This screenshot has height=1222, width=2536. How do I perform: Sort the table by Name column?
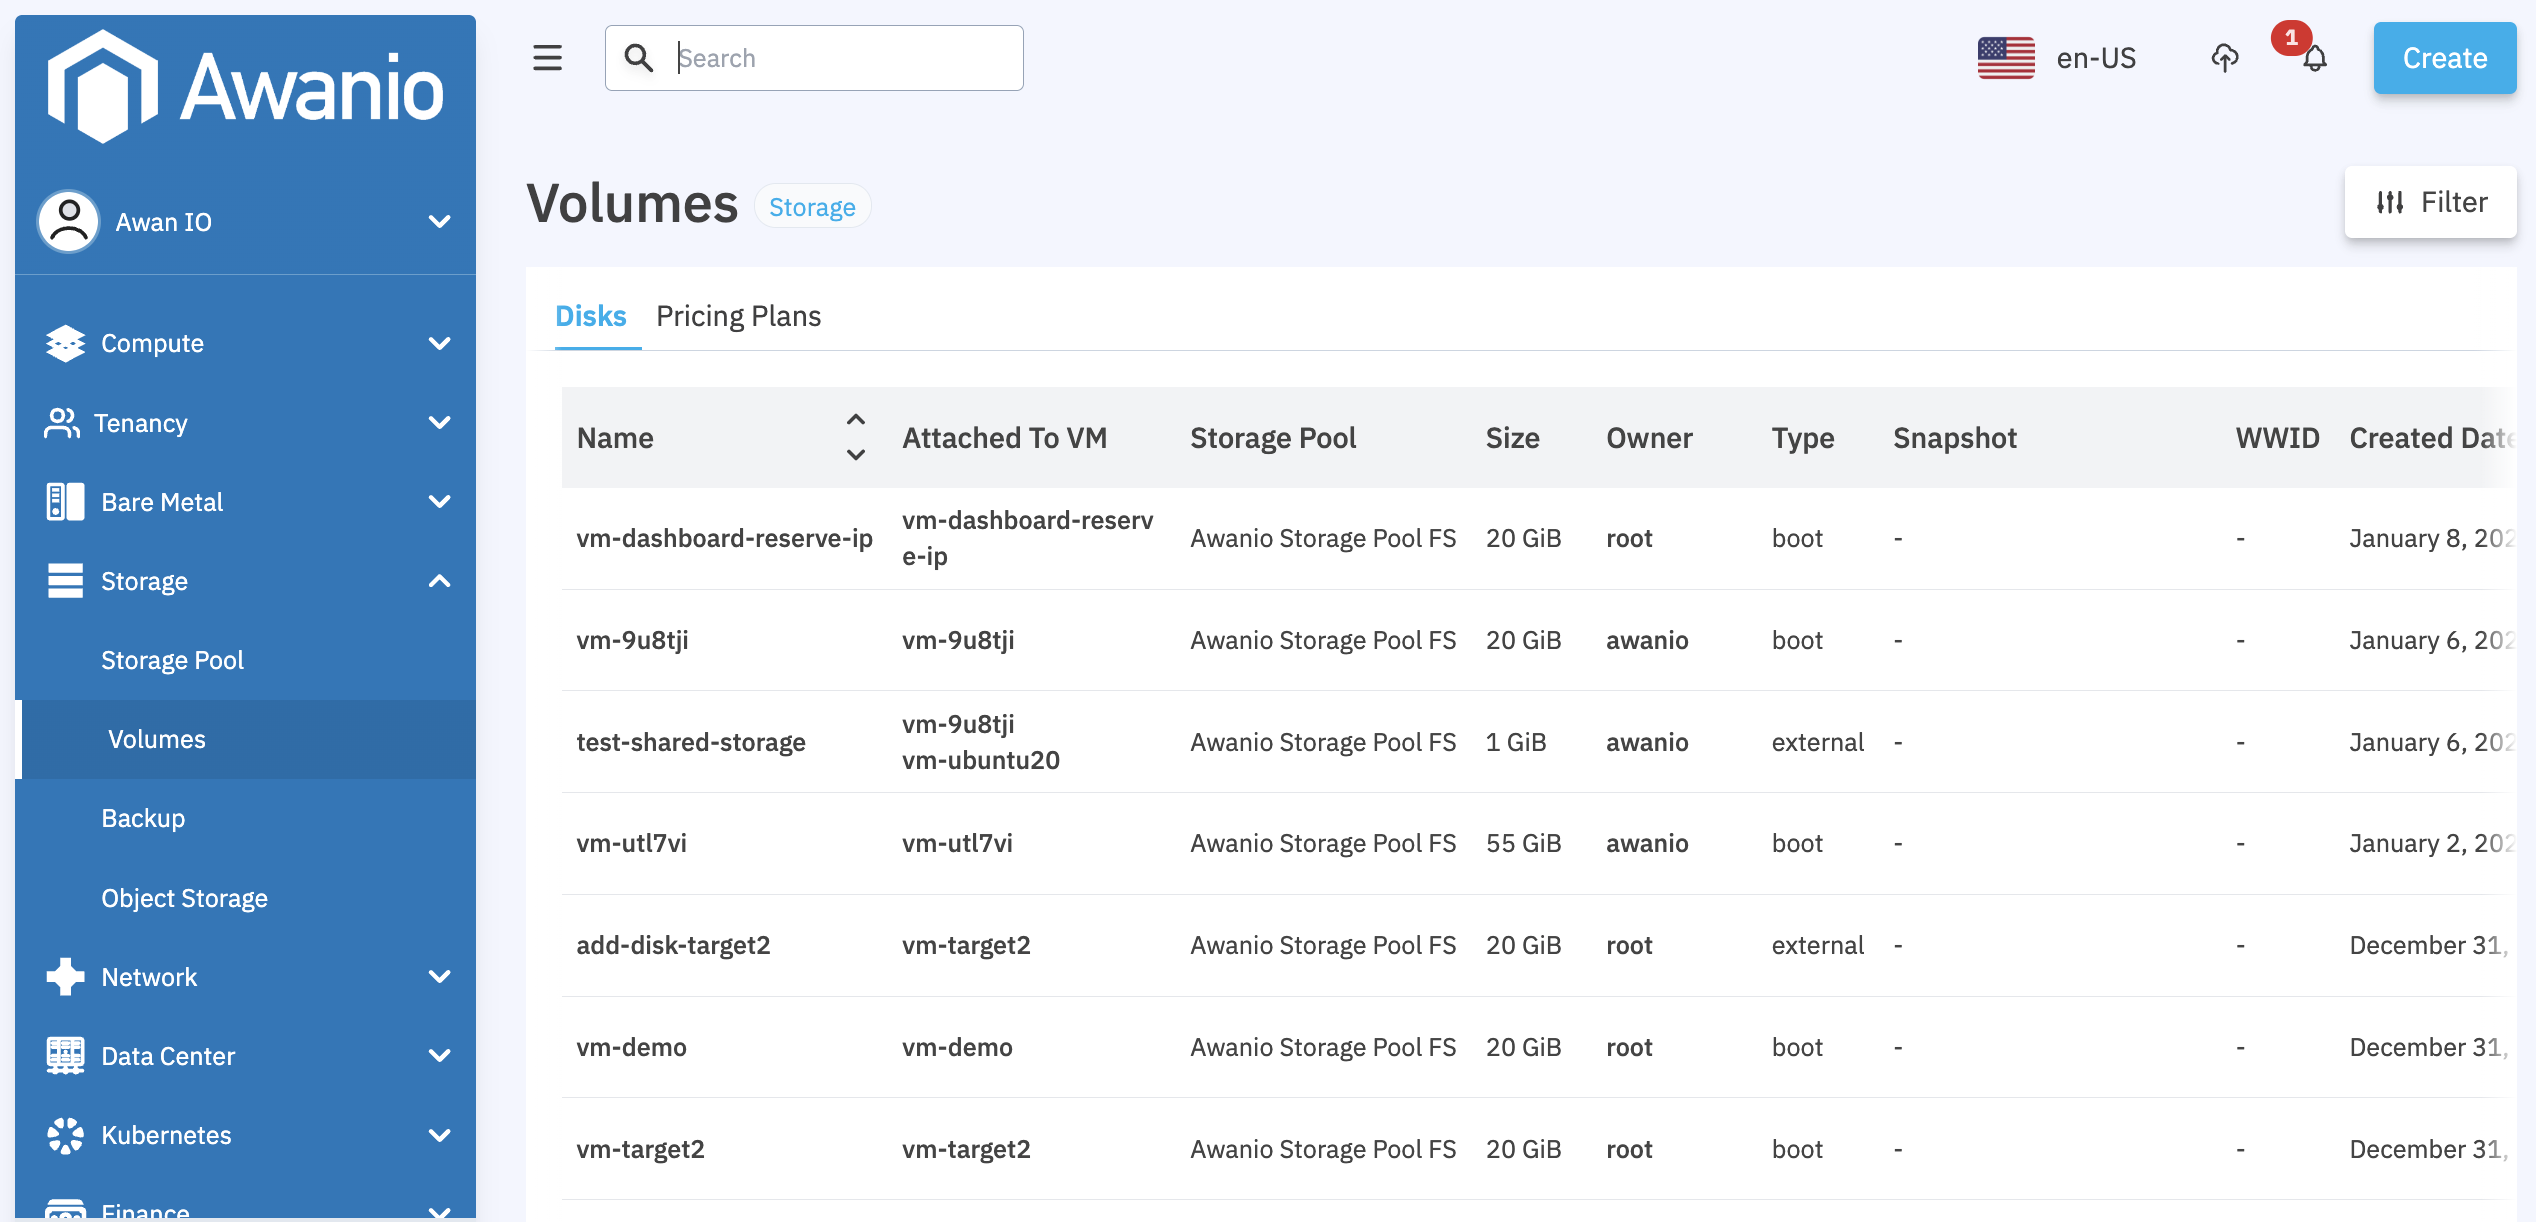(x=855, y=437)
